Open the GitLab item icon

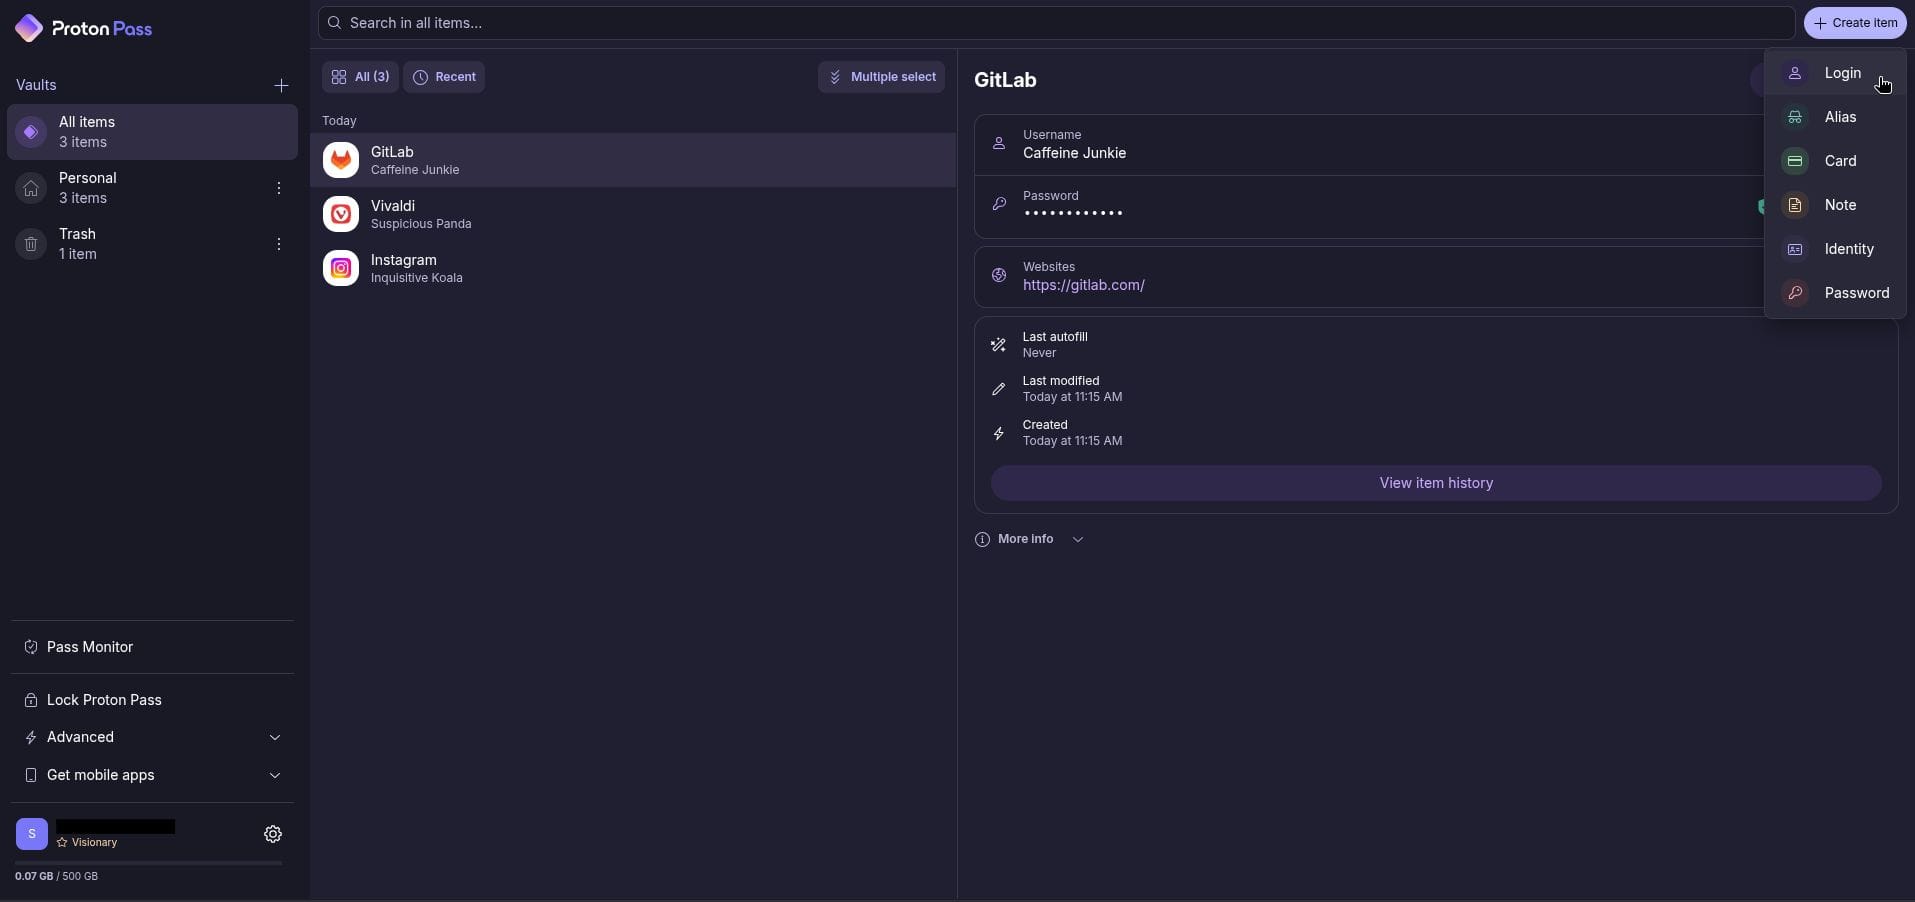[x=341, y=160]
